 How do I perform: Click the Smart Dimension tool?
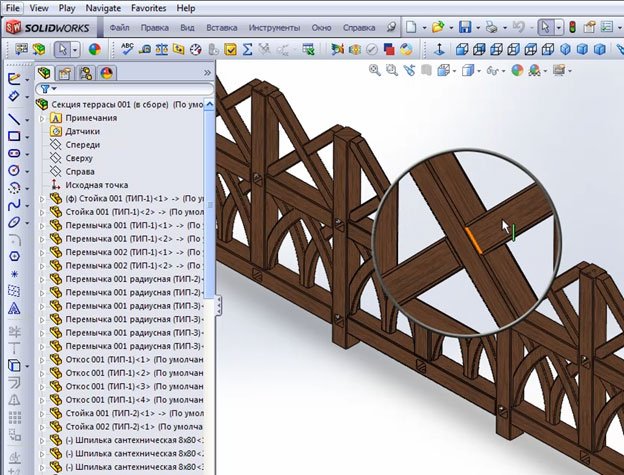coord(13,97)
